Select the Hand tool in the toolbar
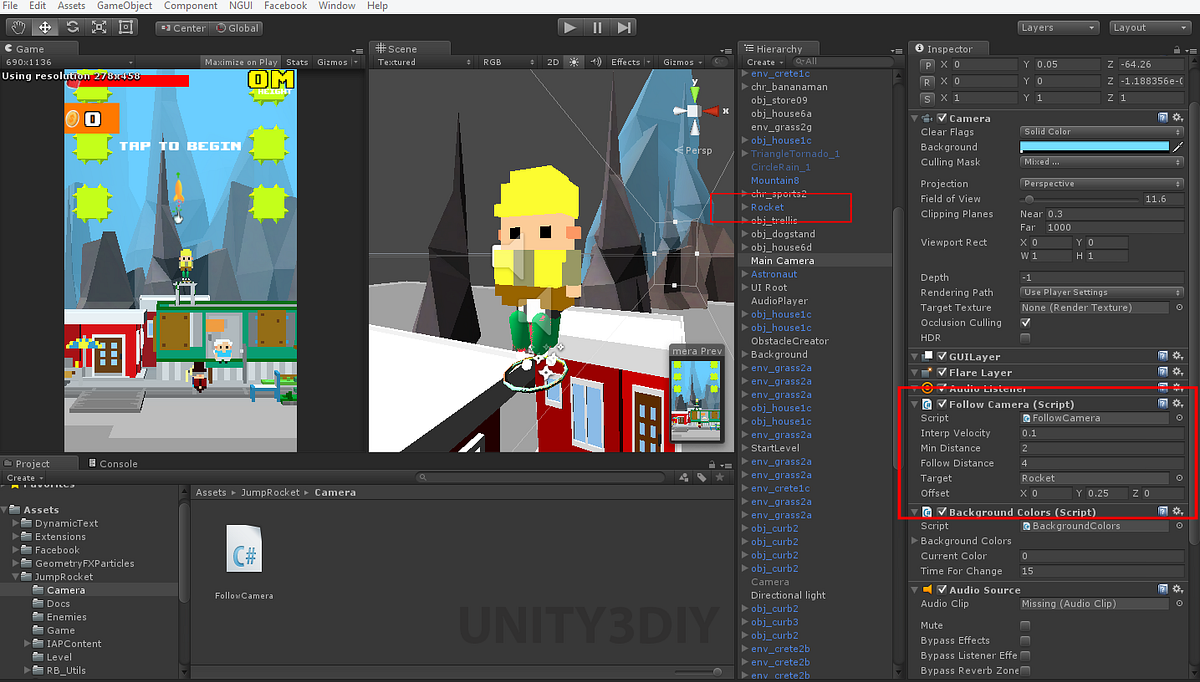The width and height of the screenshot is (1200, 682). coord(17,27)
